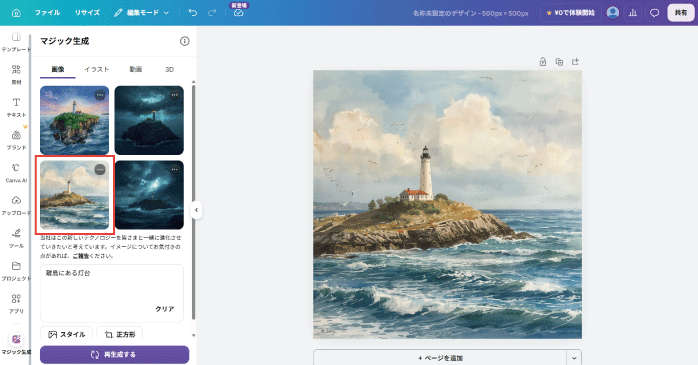
Task: Open the analytics chart icon
Action: (633, 13)
